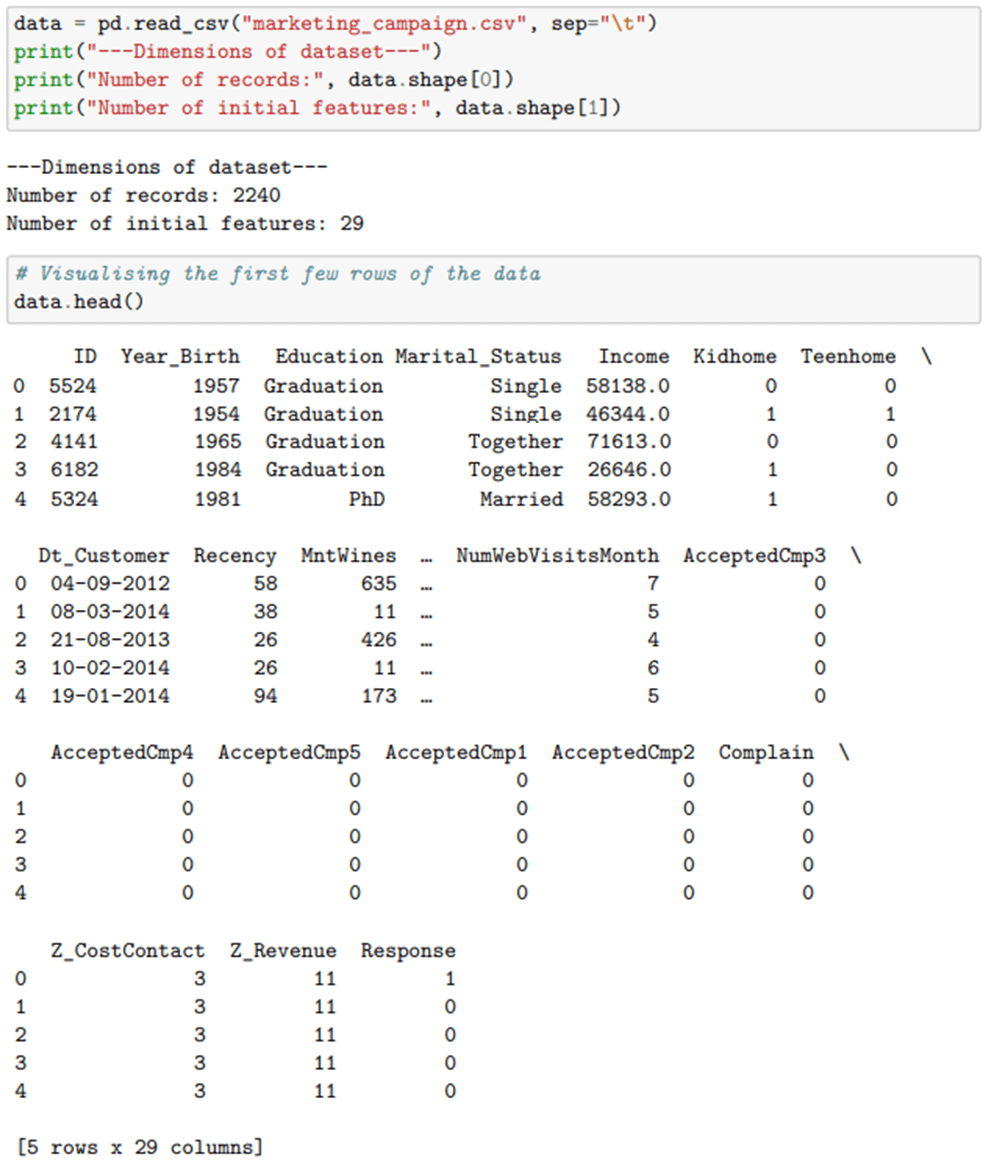Select income value 26646.0
Screen dimensions: 994x1171
pos(628,470)
